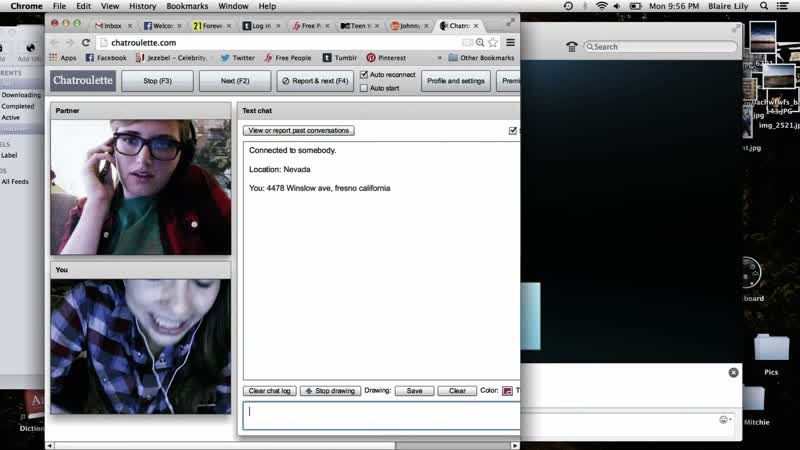
Task: Toggle the Auto reconnect checkbox
Action: [364, 74]
